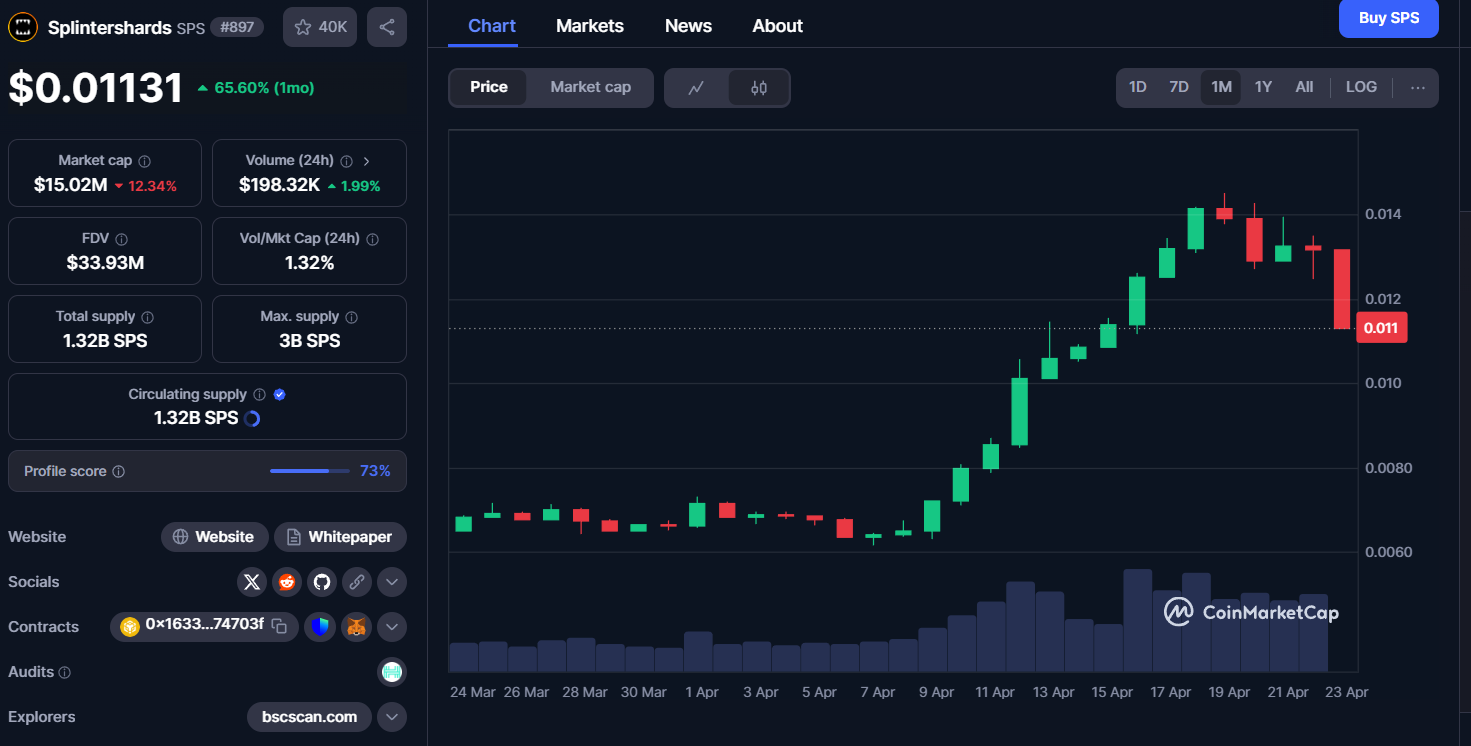
Task: Select the 1M time range
Action: click(x=1221, y=87)
